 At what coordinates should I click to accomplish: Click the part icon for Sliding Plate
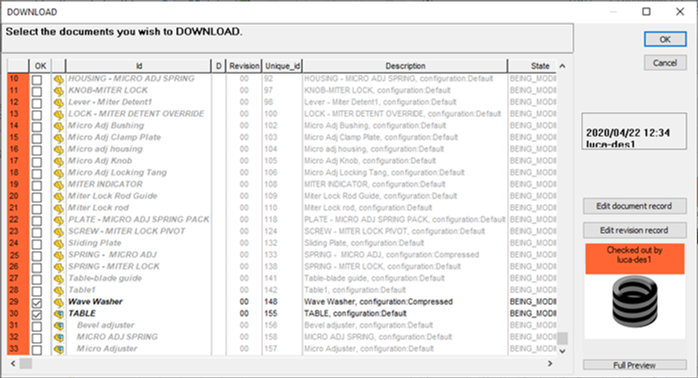(58, 244)
